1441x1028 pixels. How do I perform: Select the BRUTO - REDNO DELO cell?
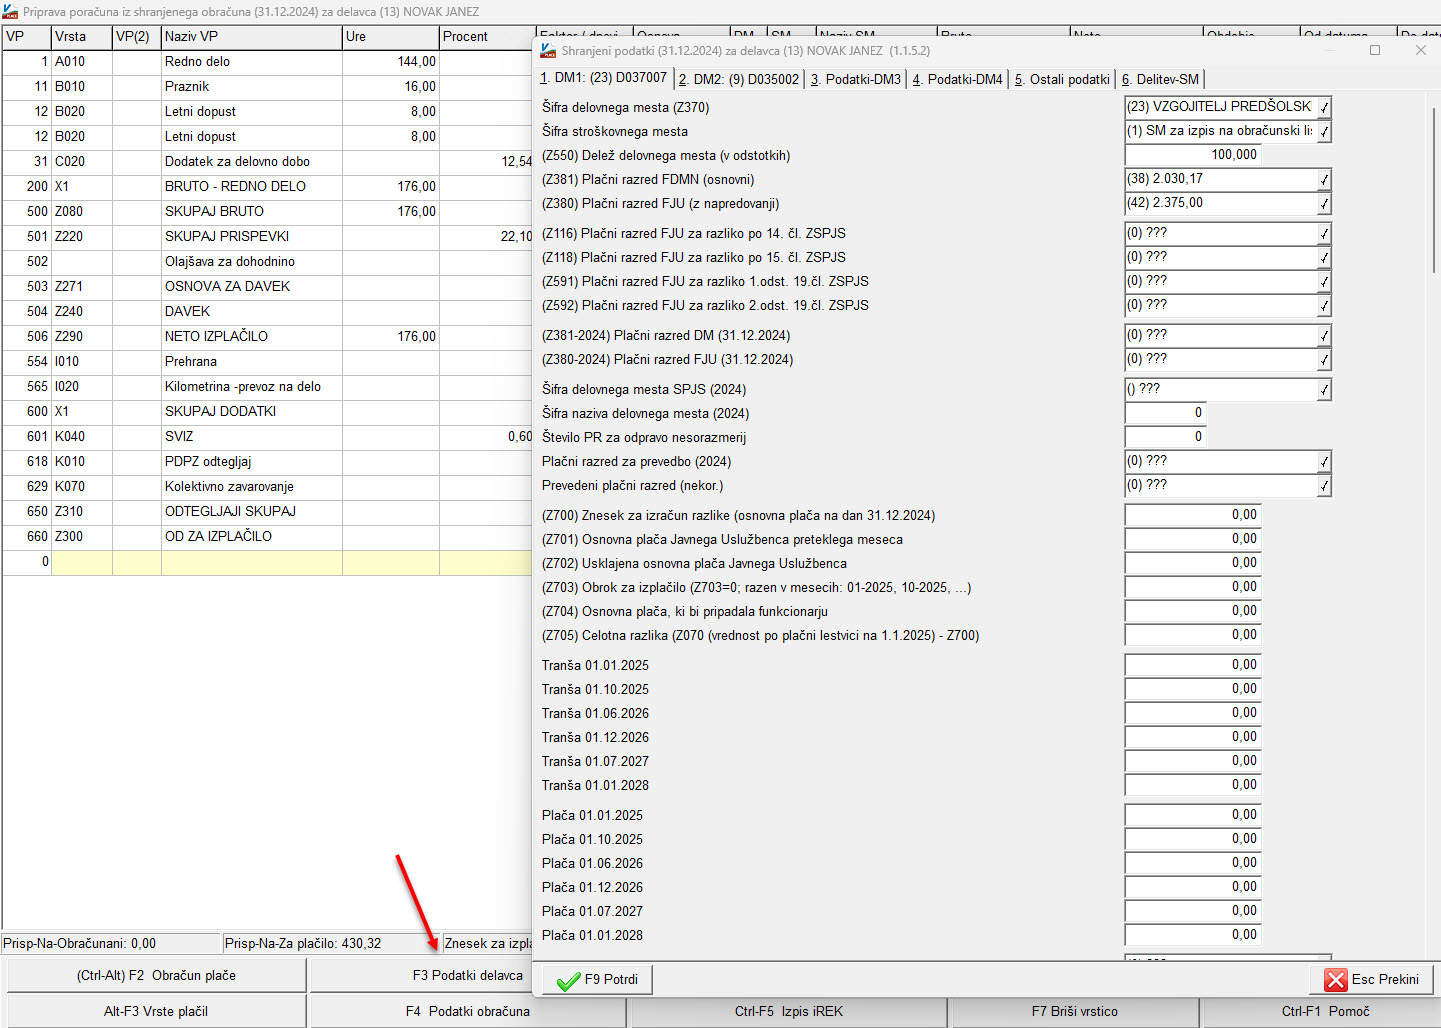(x=252, y=187)
